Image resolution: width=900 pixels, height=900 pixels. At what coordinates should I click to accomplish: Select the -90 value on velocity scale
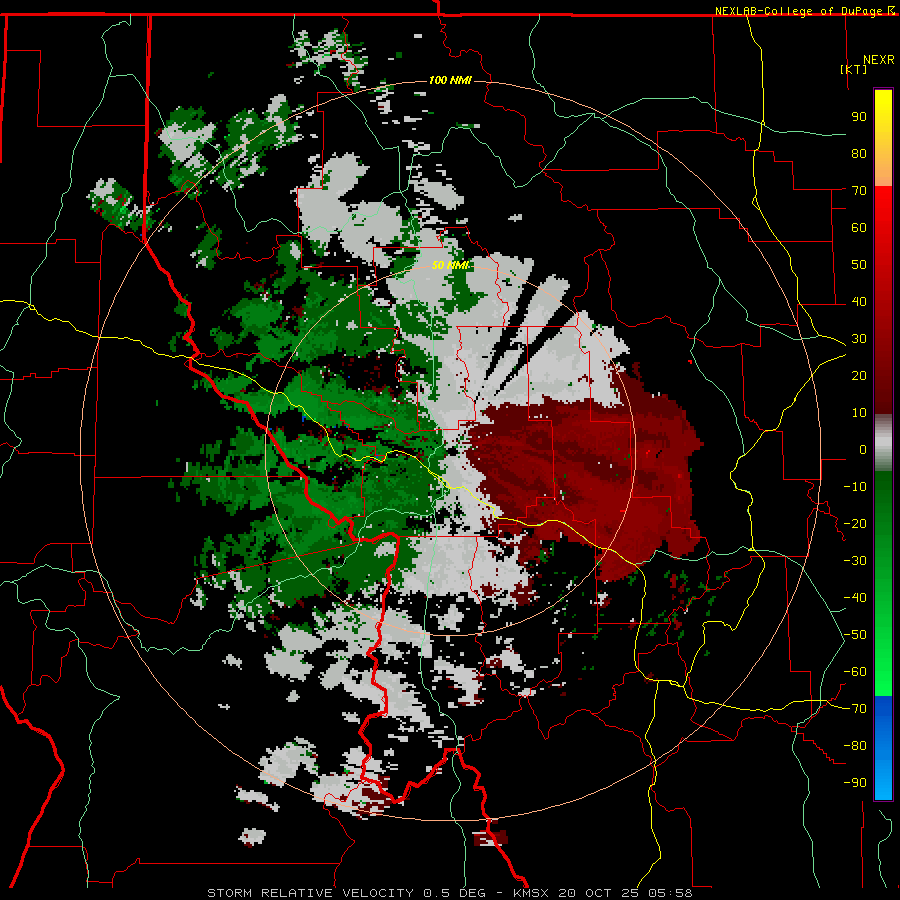point(855,783)
